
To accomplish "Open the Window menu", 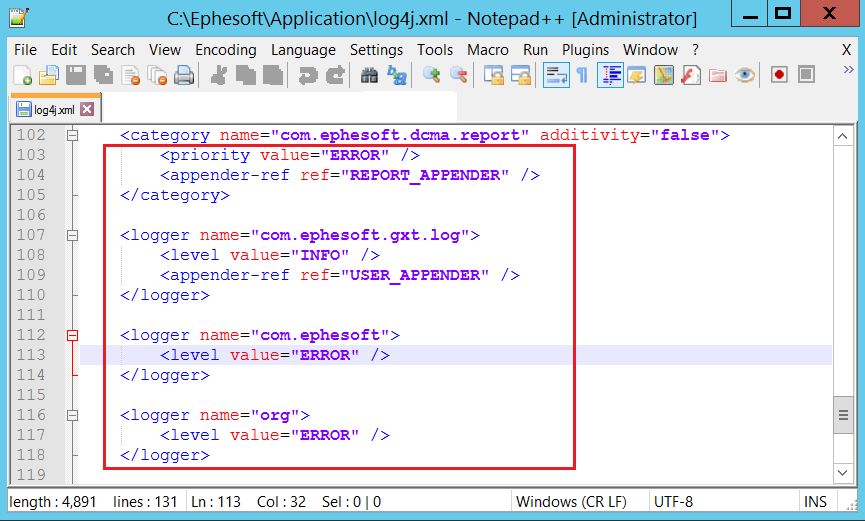I will 650,50.
